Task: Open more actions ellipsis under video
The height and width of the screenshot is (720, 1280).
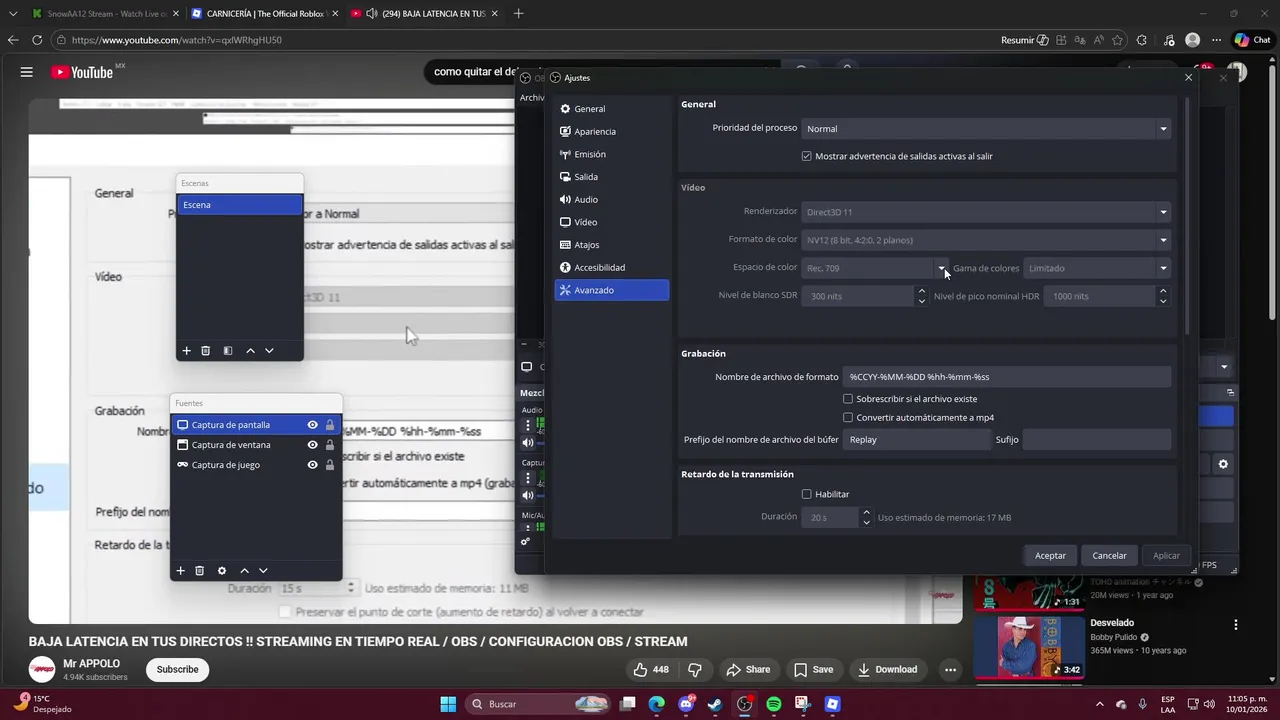Action: pos(950,670)
